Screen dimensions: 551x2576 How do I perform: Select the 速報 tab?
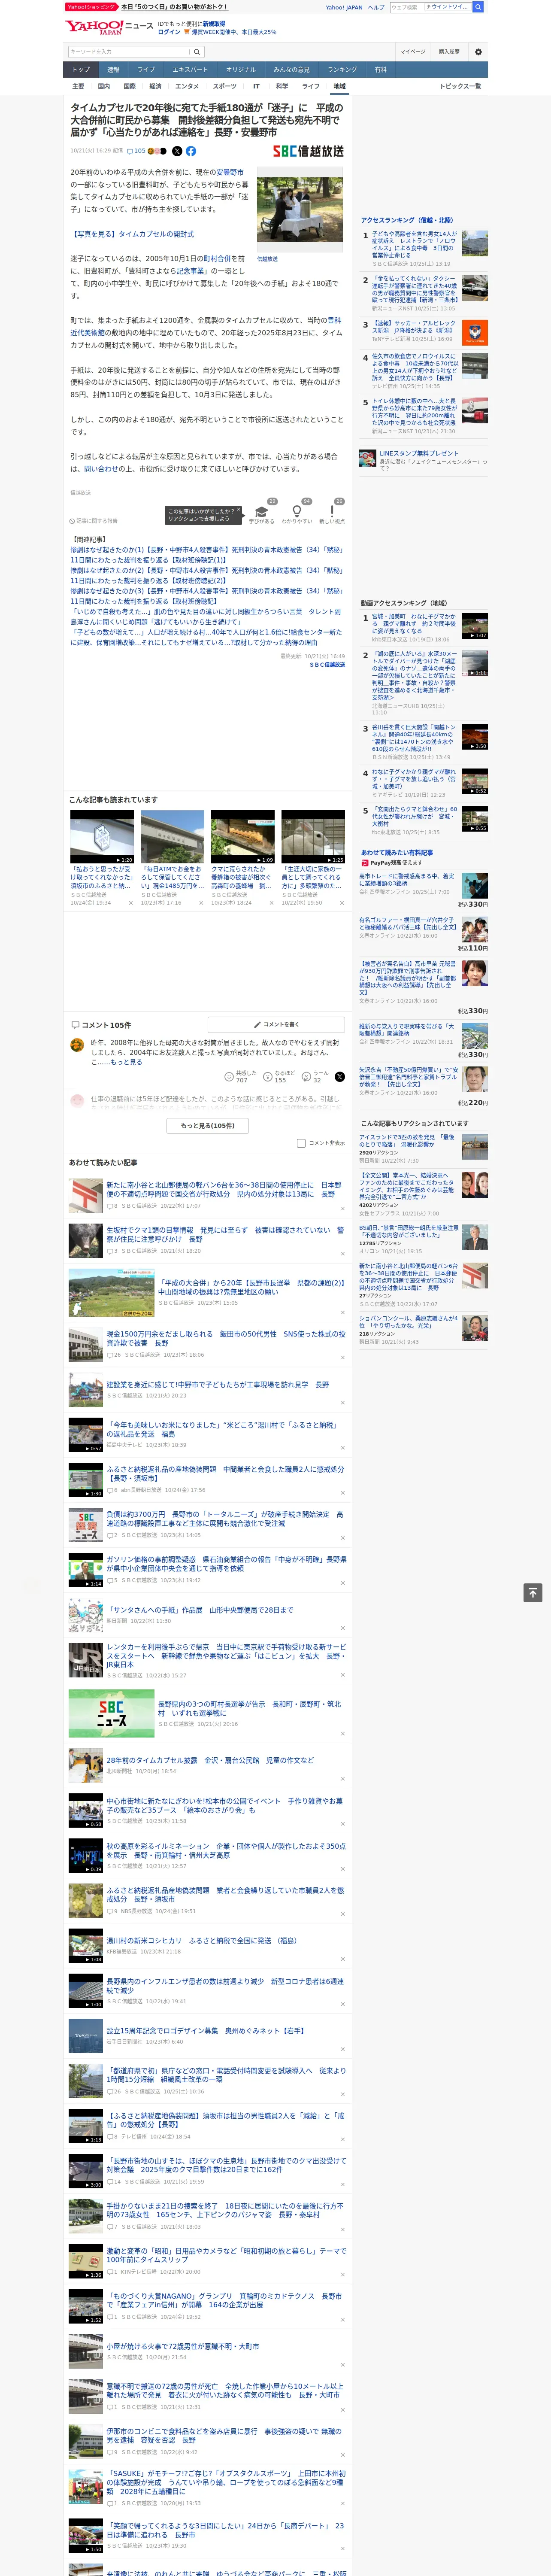pyautogui.click(x=113, y=70)
